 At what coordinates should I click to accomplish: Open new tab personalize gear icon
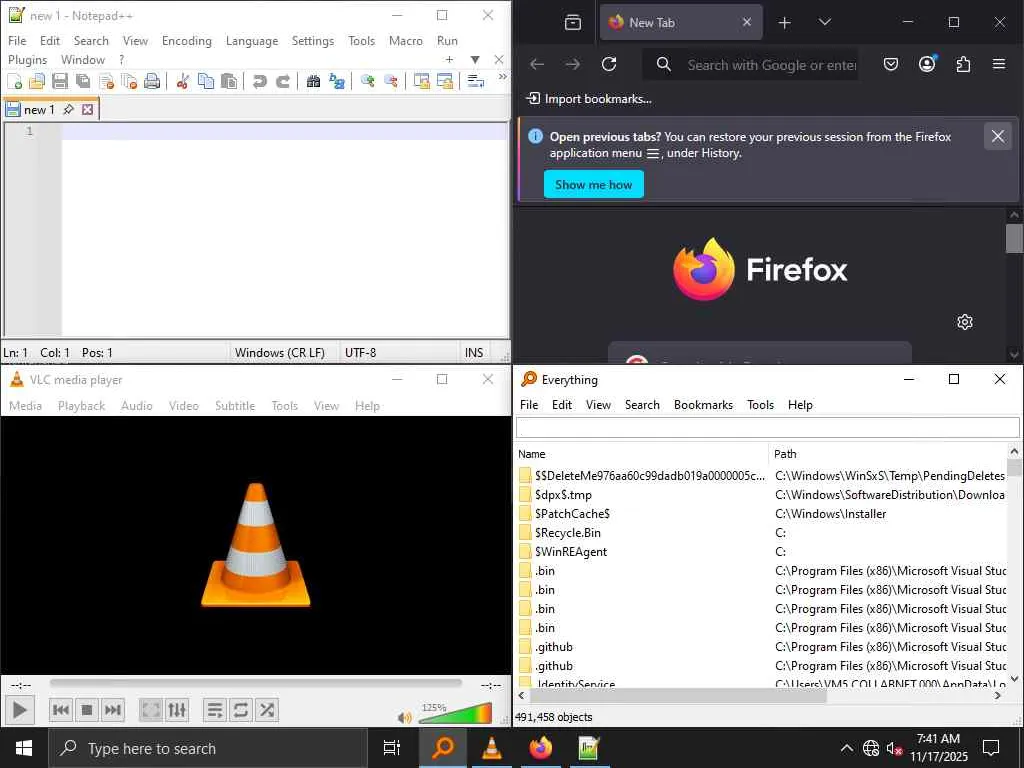coord(965,322)
